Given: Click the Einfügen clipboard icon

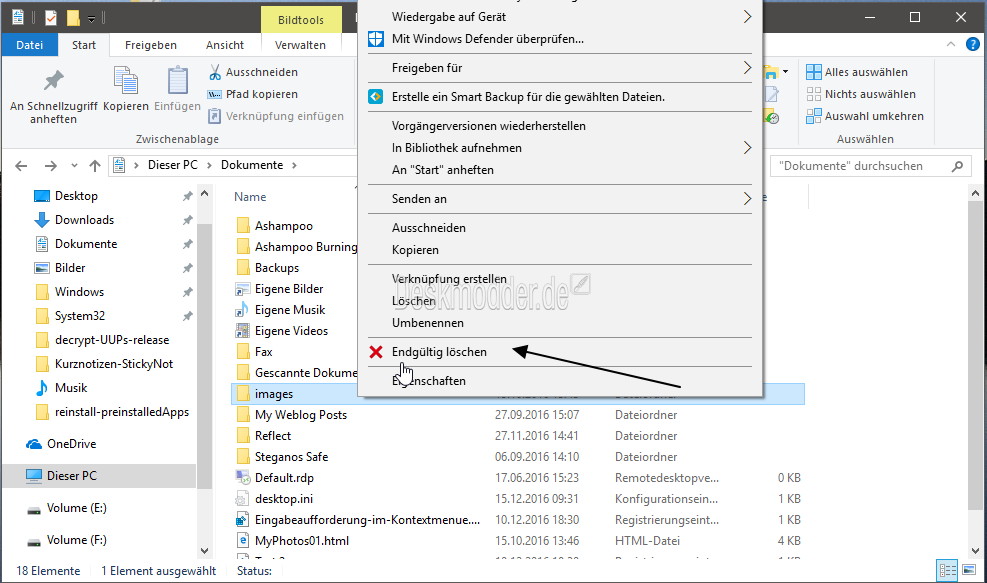Looking at the screenshot, I should 178,81.
